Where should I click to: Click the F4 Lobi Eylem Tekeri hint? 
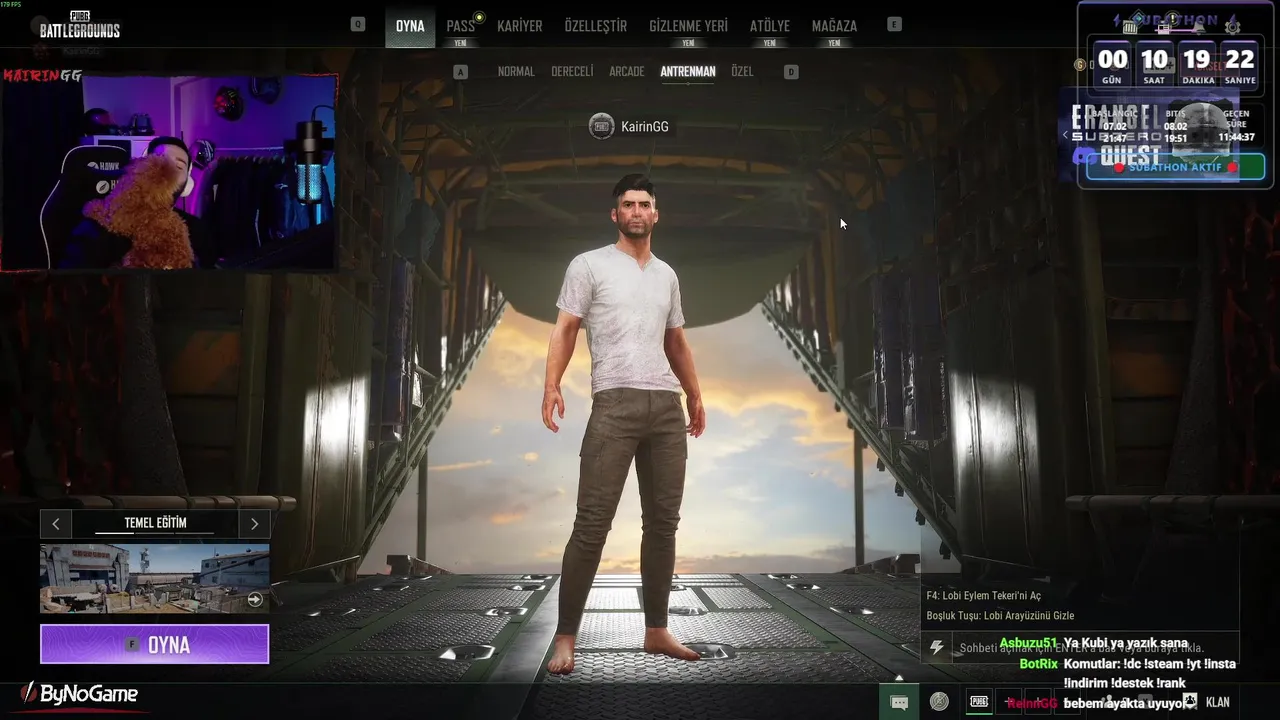[983, 596]
